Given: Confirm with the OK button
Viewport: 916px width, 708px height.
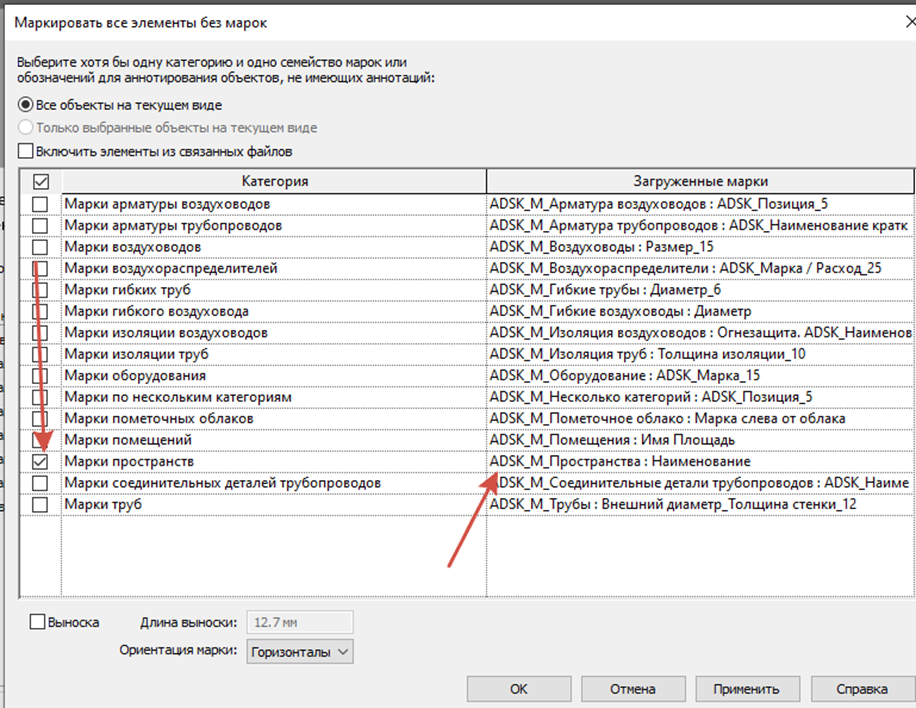Looking at the screenshot, I should pyautogui.click(x=519, y=689).
